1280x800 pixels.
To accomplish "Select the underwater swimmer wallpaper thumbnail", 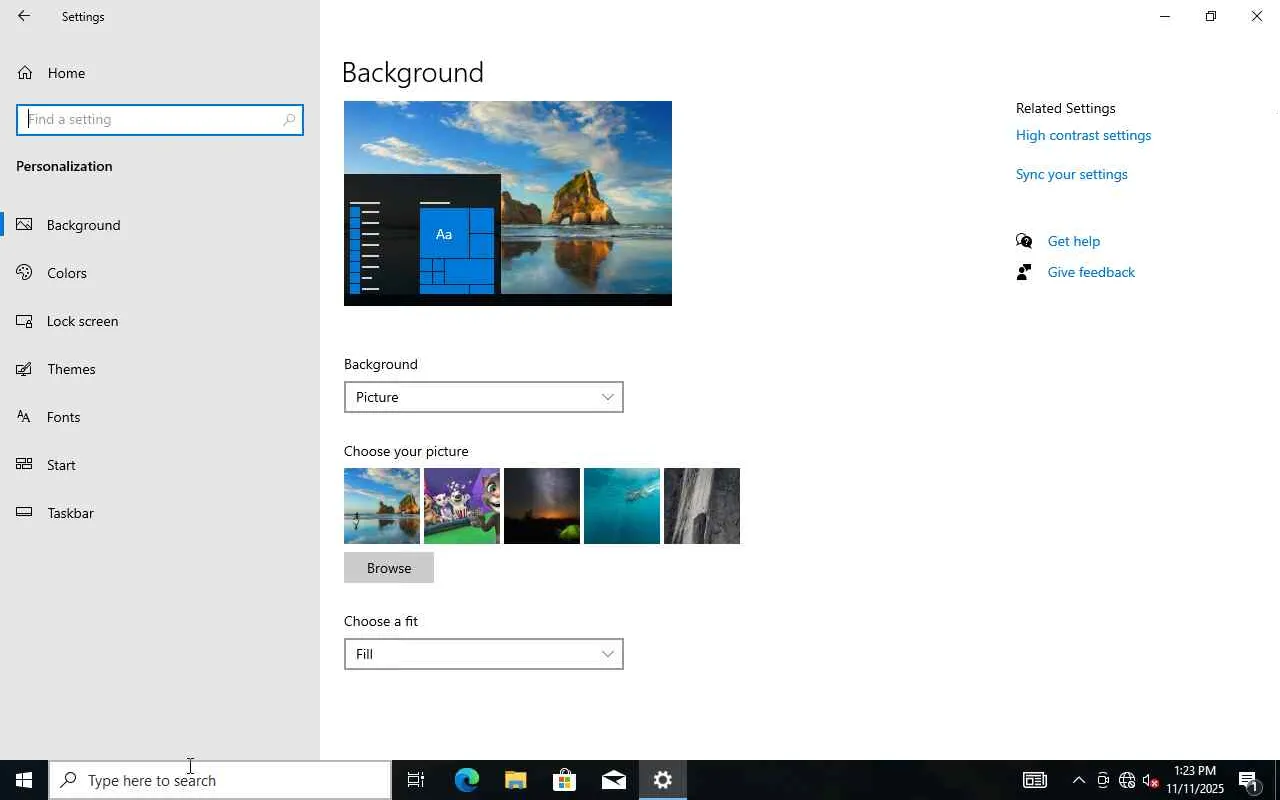I will [x=622, y=506].
